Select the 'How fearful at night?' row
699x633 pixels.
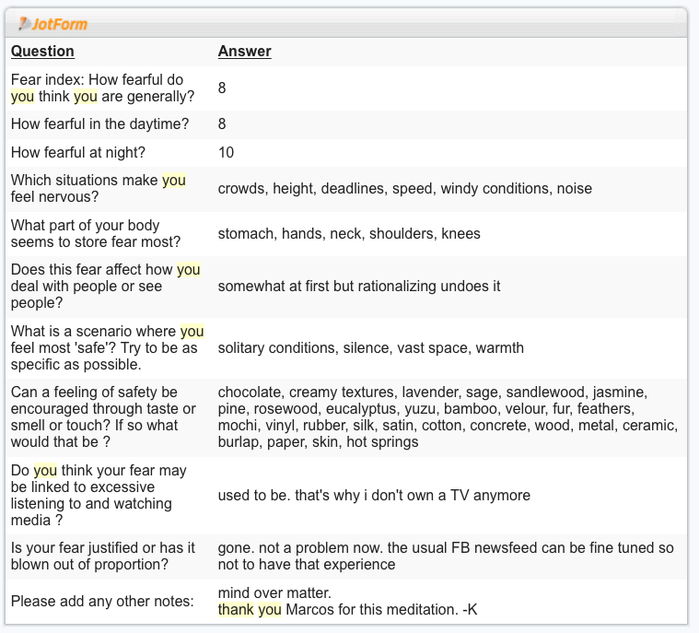[x=346, y=152]
